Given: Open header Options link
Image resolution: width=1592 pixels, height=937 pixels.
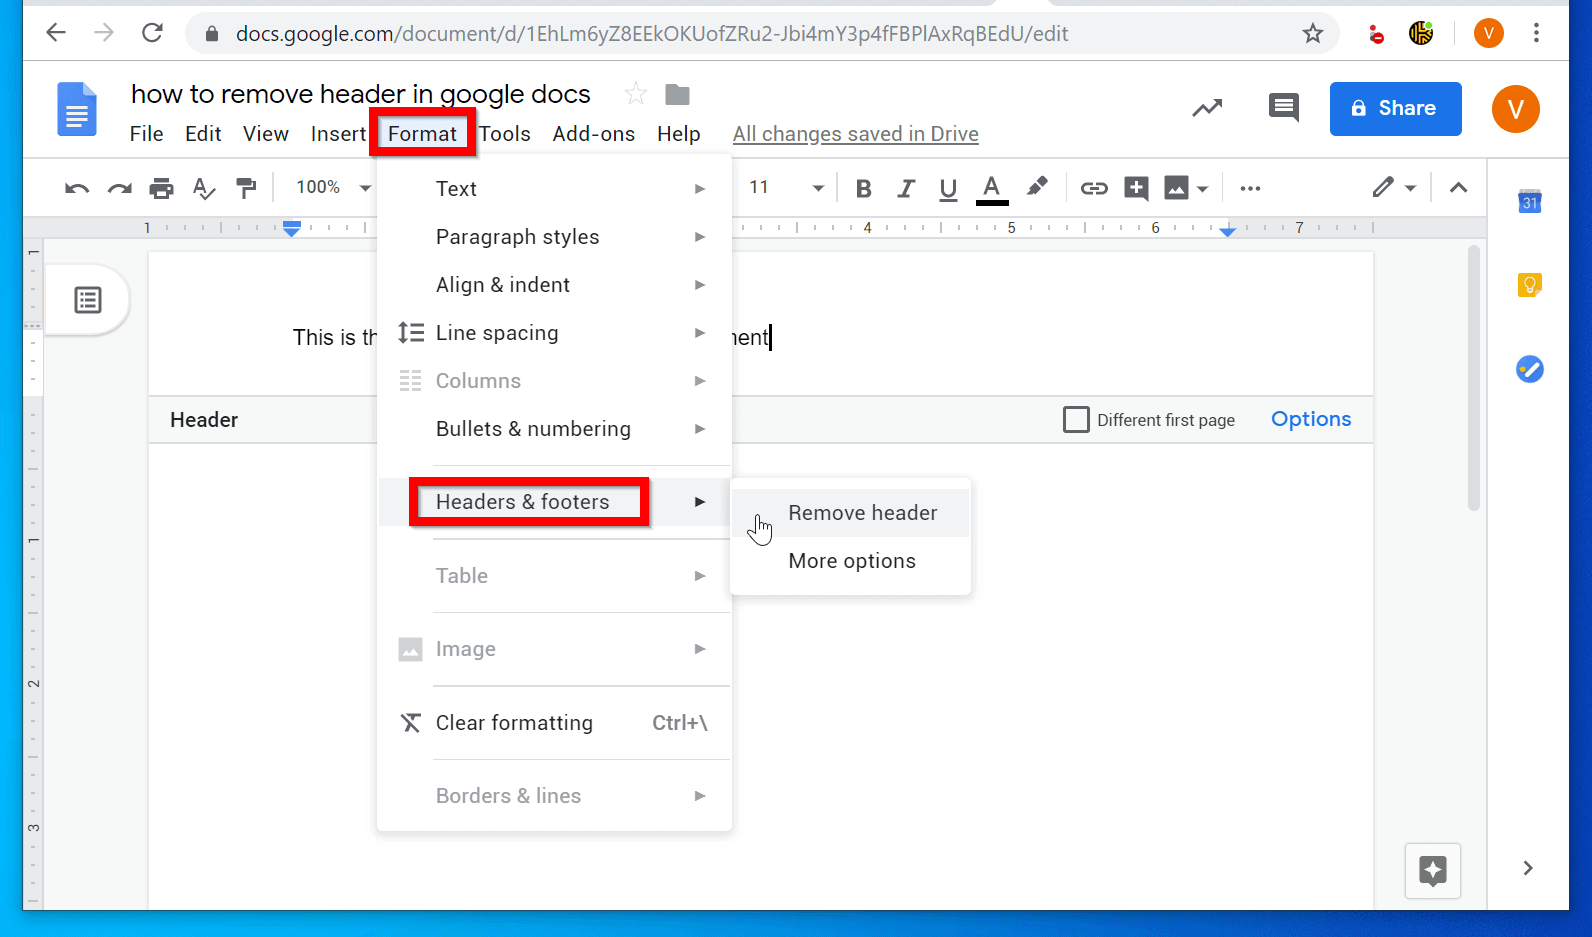Looking at the screenshot, I should [x=1311, y=419].
